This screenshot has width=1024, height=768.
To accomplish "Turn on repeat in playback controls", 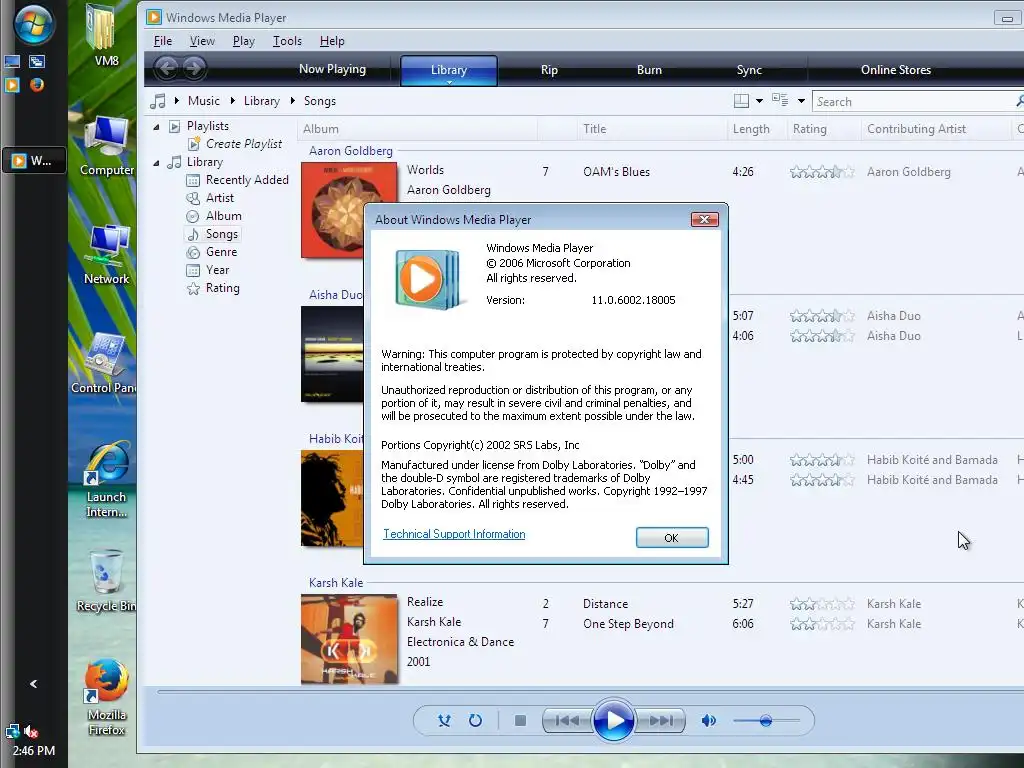I will pos(475,721).
